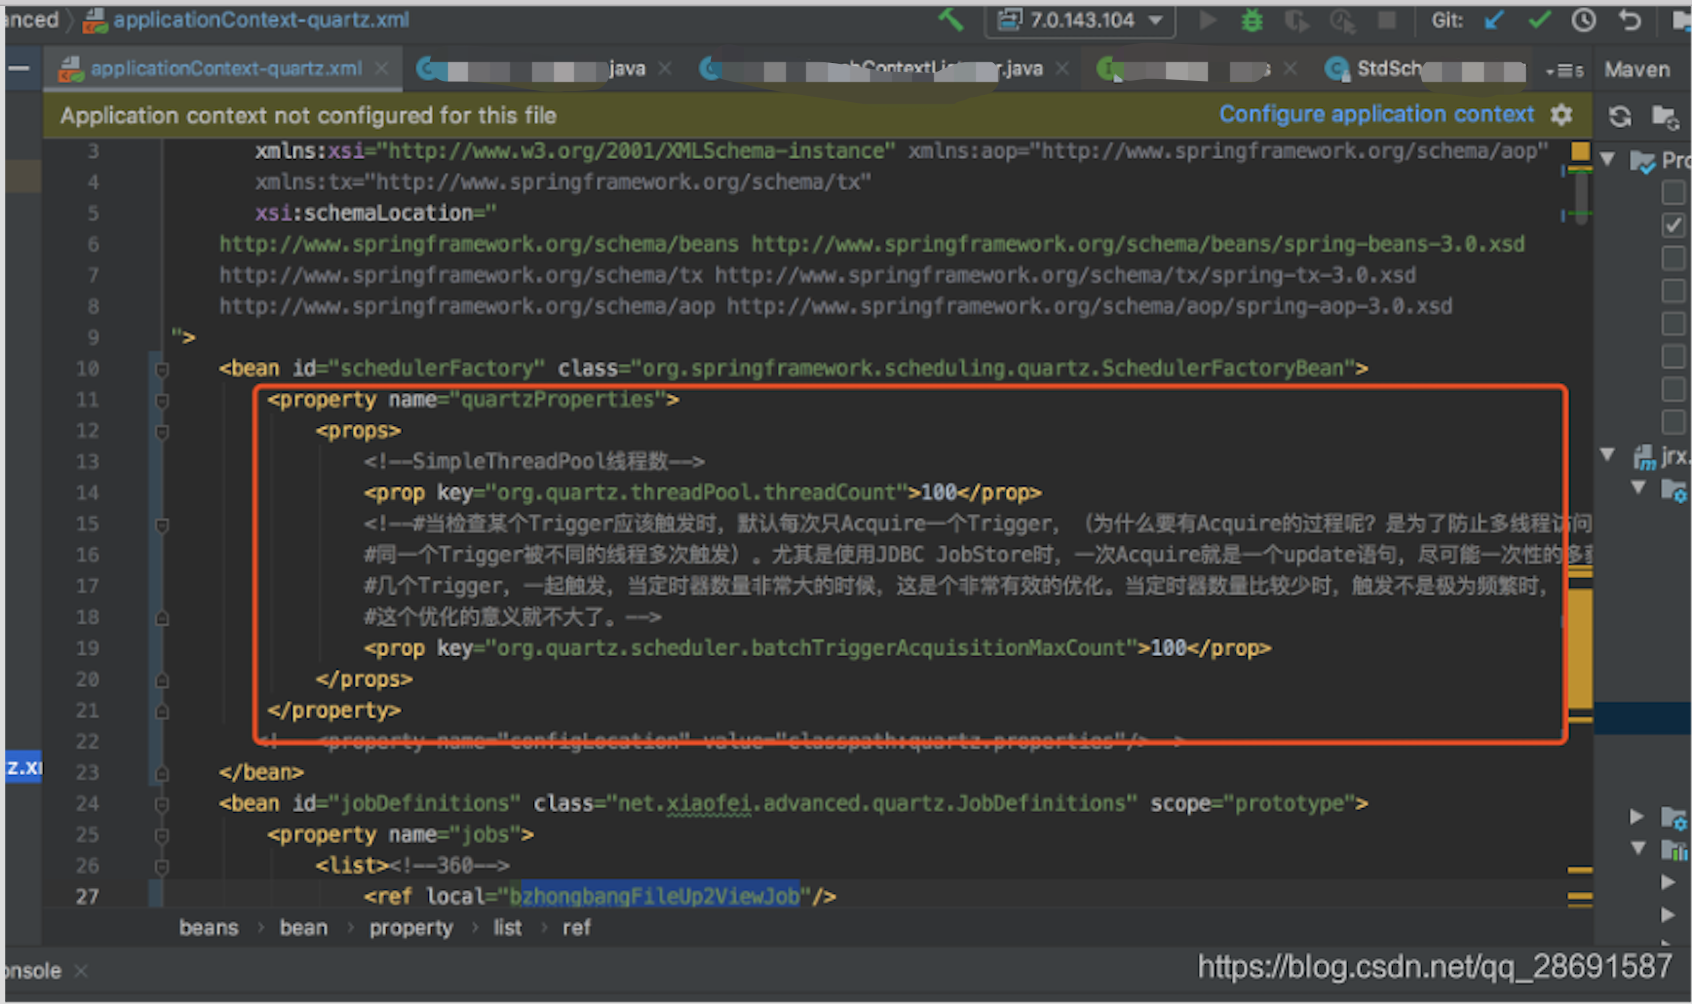Click the 'list' breadcrumb
Screen dimensions: 1692x1004
507,928
